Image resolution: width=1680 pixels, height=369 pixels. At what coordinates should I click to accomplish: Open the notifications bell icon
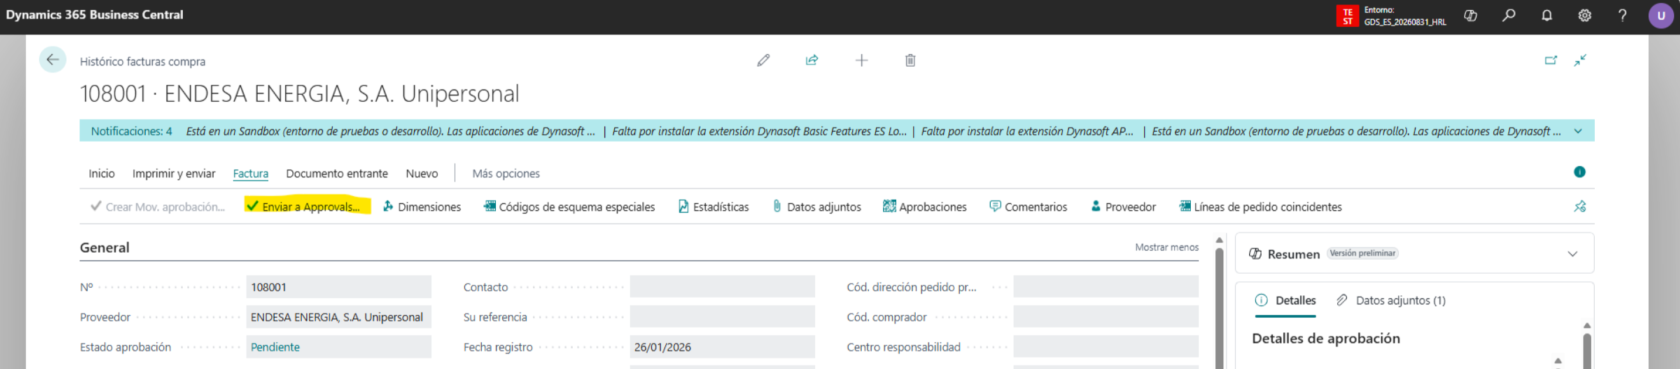1547,15
